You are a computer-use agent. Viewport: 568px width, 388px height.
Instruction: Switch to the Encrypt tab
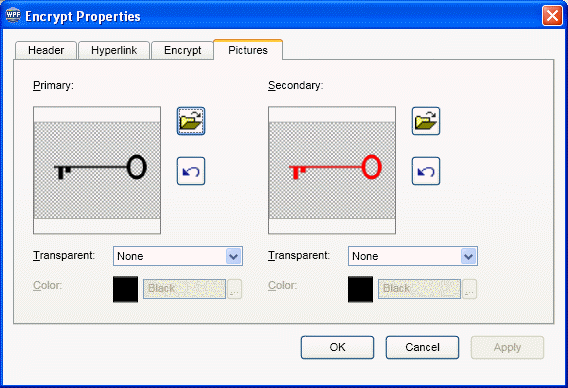click(182, 50)
